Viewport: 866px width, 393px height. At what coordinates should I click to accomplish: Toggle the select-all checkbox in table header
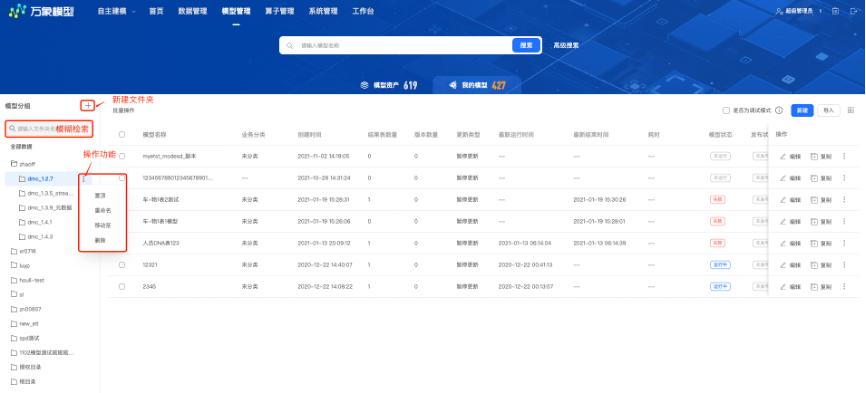(x=122, y=134)
